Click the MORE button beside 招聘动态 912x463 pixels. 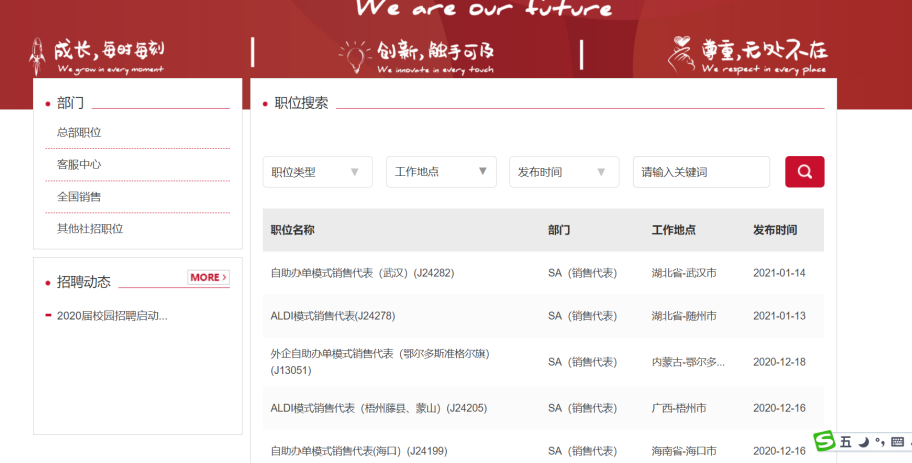208,277
